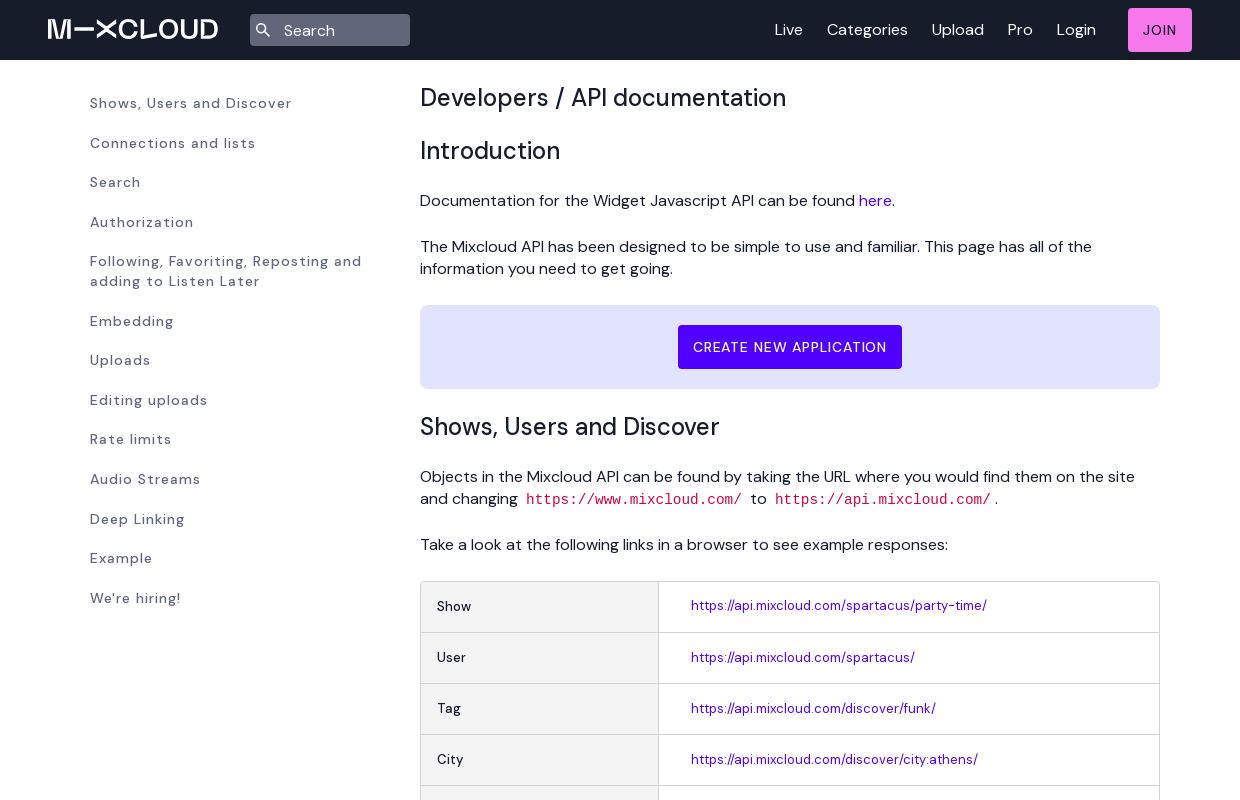Open the Pro page link

(x=1020, y=30)
